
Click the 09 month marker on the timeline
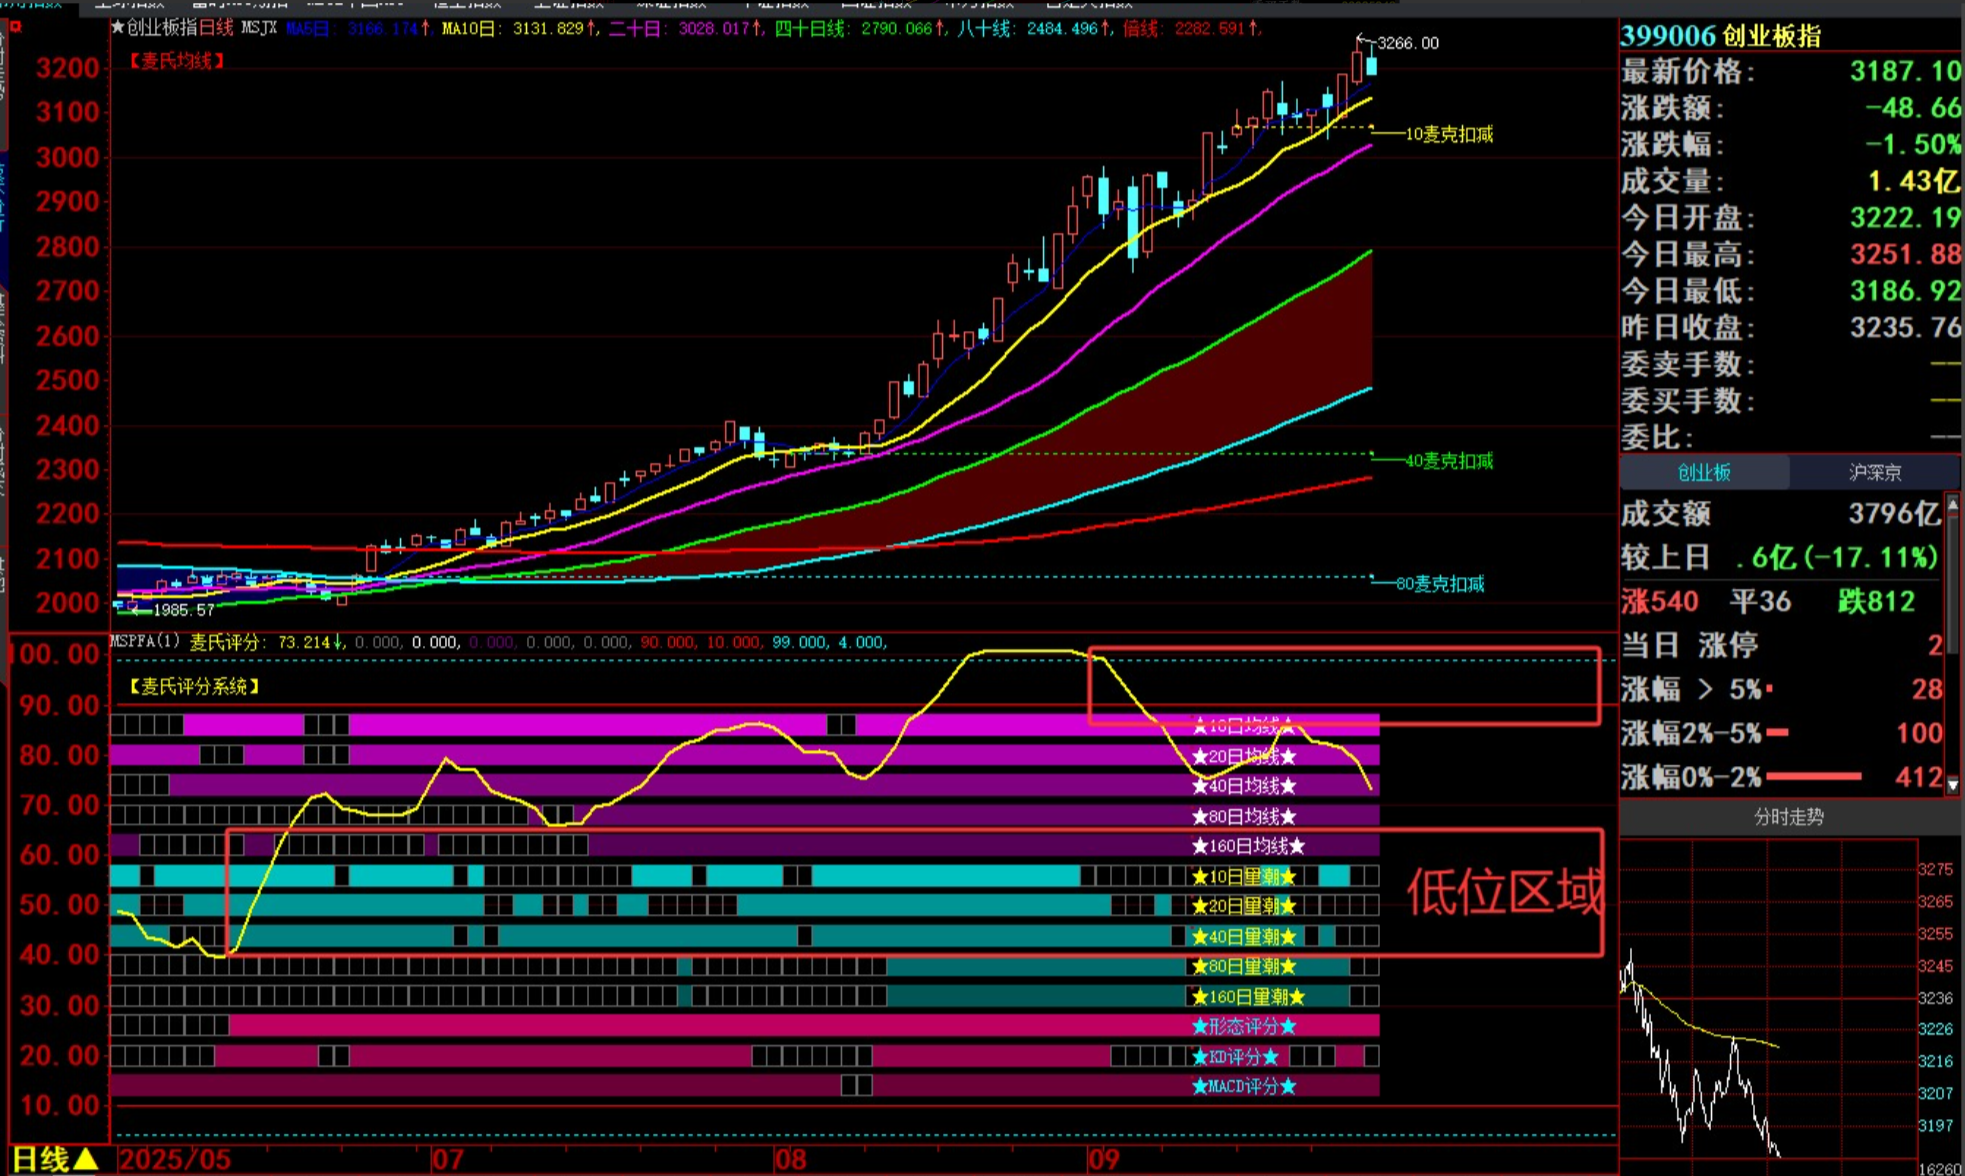click(x=1103, y=1160)
